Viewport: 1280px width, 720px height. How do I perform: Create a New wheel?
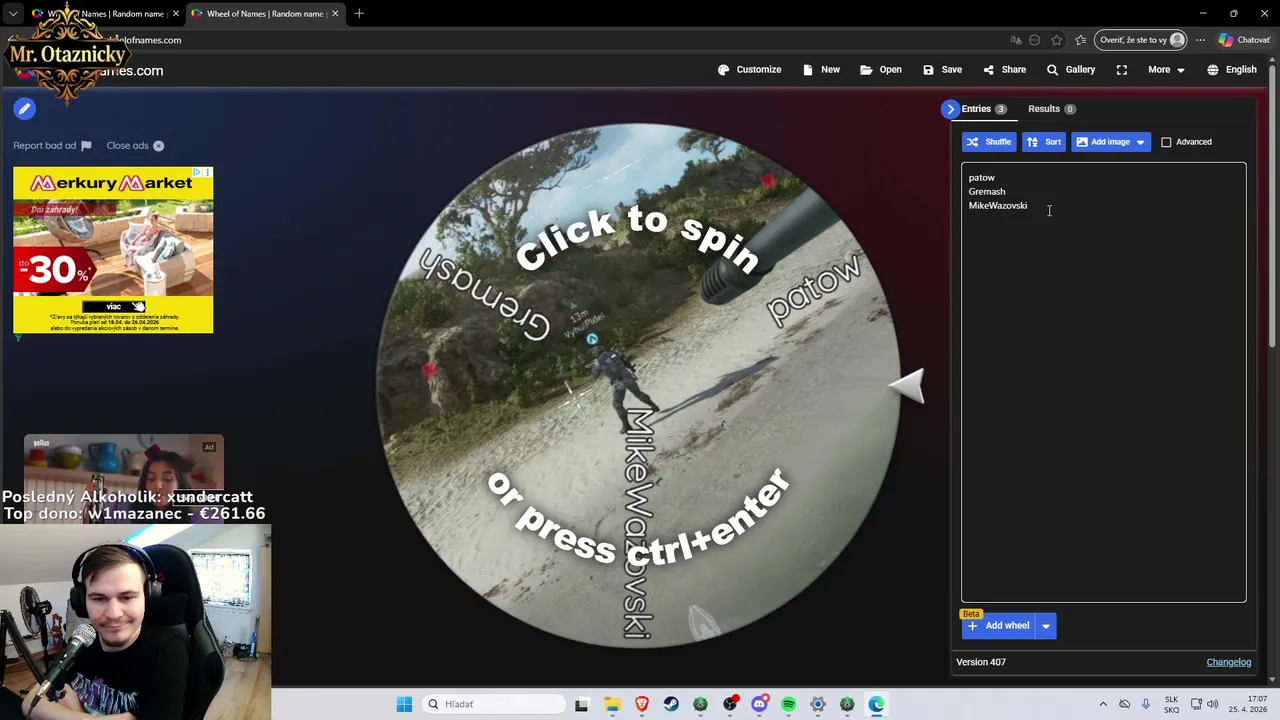pyautogui.click(x=820, y=70)
